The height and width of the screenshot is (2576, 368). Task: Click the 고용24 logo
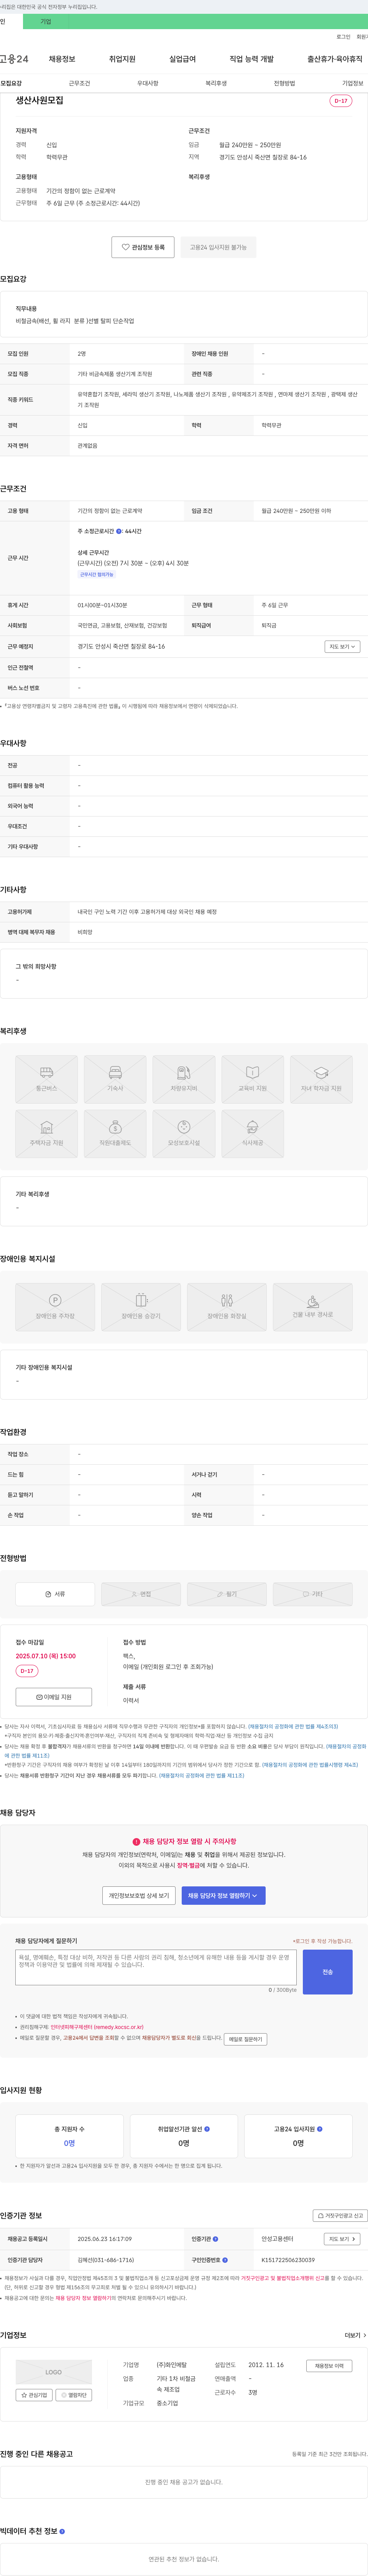[x=14, y=59]
